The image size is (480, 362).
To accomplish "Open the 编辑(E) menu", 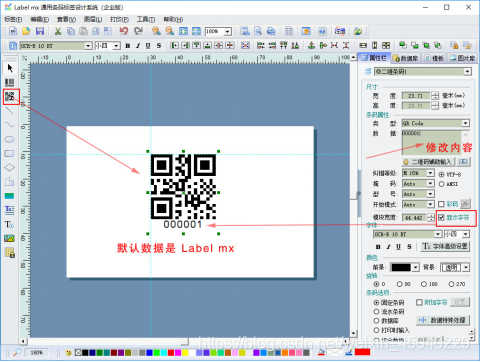I will pos(40,19).
